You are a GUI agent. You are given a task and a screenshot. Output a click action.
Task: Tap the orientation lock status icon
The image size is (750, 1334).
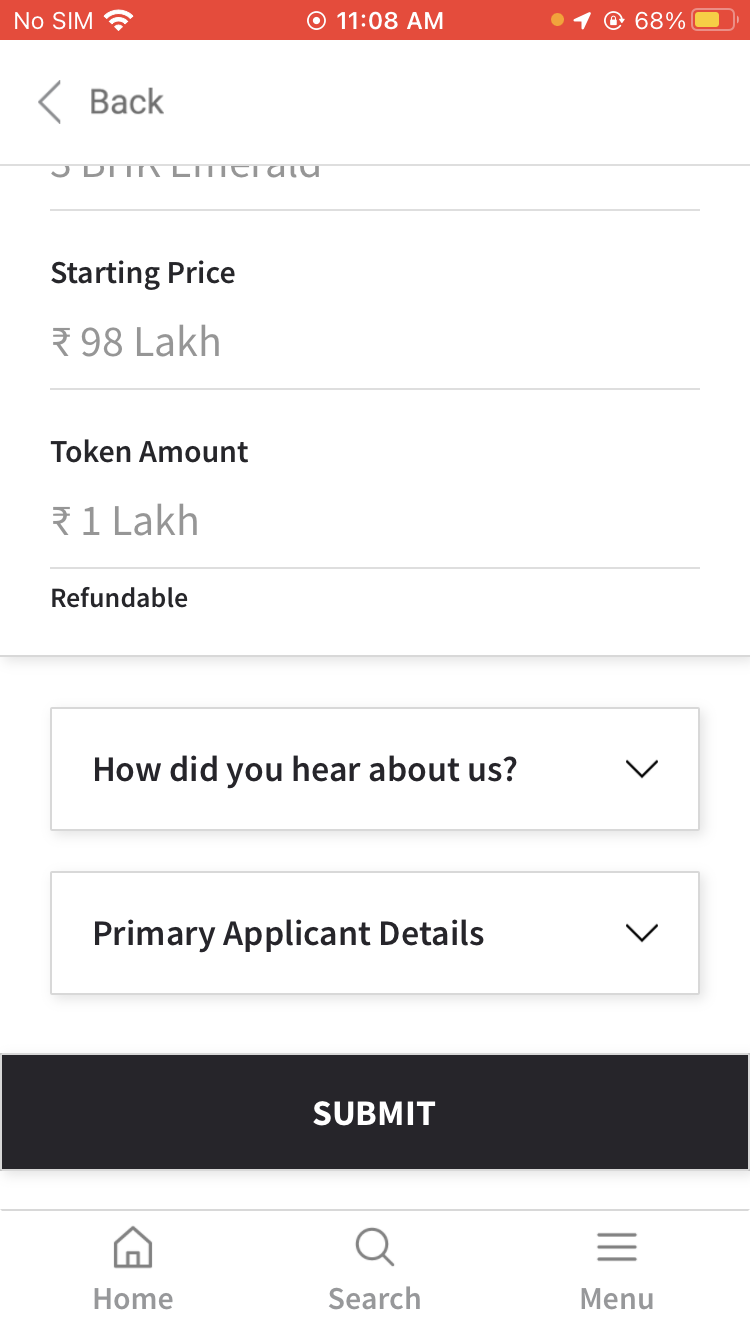pos(614,20)
